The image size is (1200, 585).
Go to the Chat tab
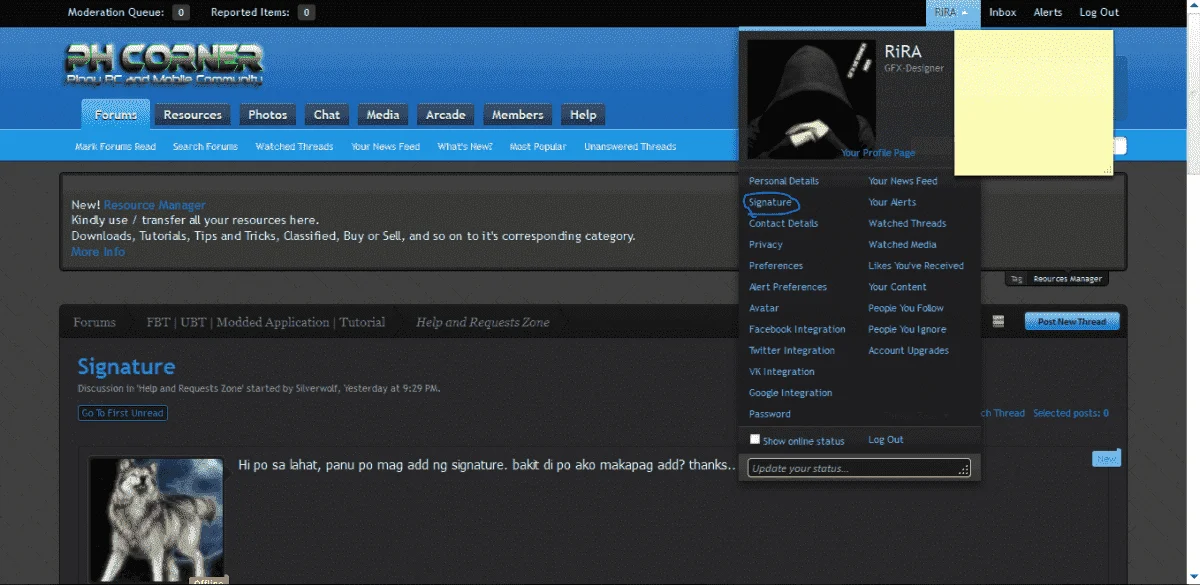(x=327, y=115)
